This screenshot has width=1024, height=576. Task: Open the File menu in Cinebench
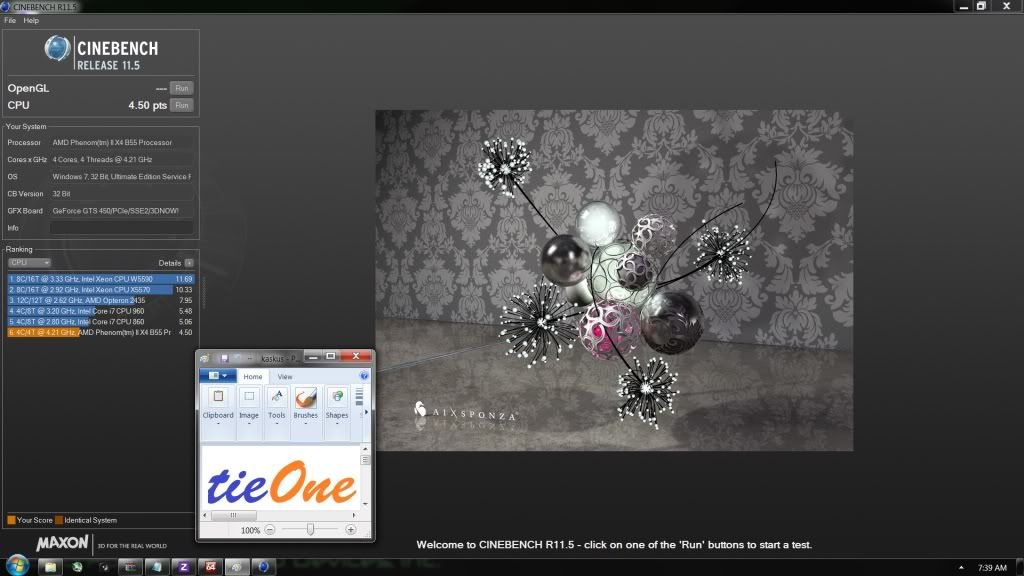tap(10, 20)
